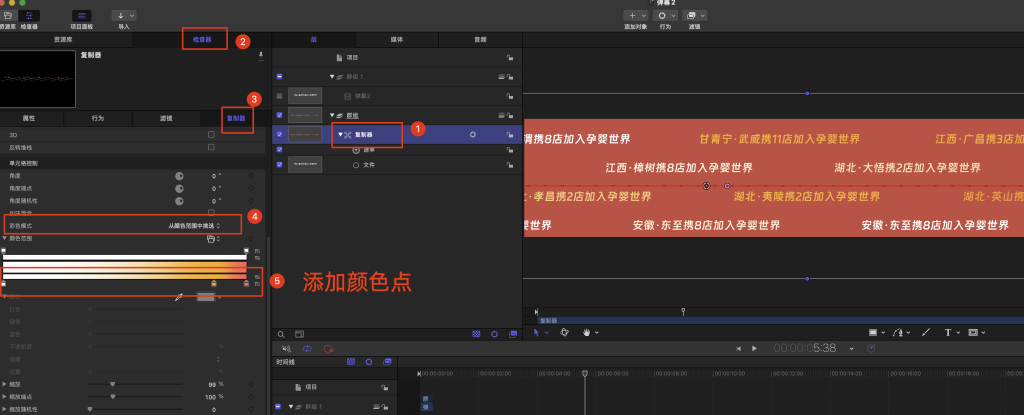Open the Inspector (检查器) toolbar icon
This screenshot has width=1024, height=415.
point(29,17)
